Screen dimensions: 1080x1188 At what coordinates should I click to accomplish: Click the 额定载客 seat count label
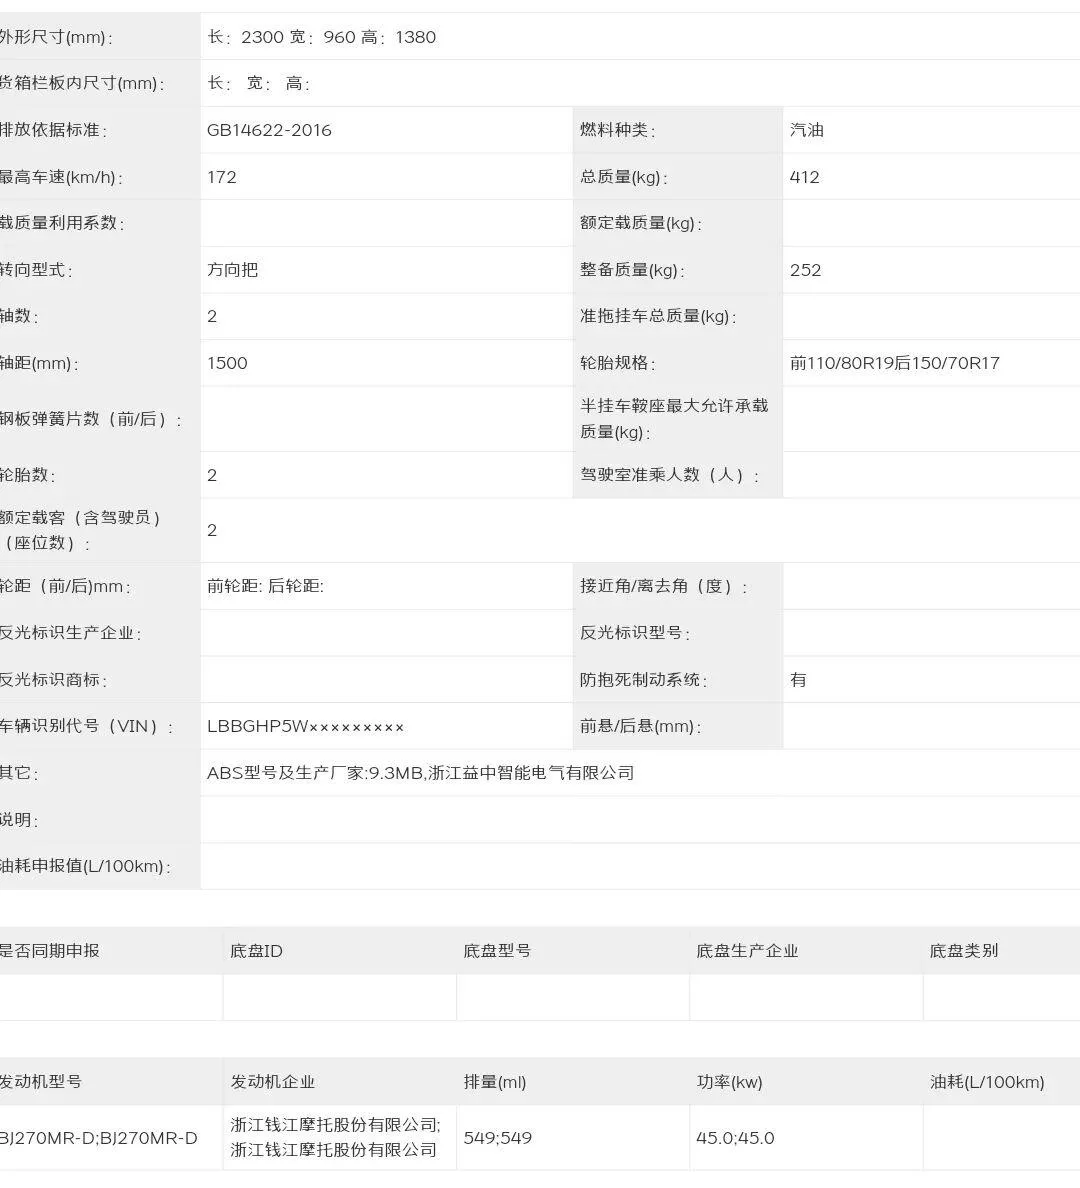[x=80, y=530]
